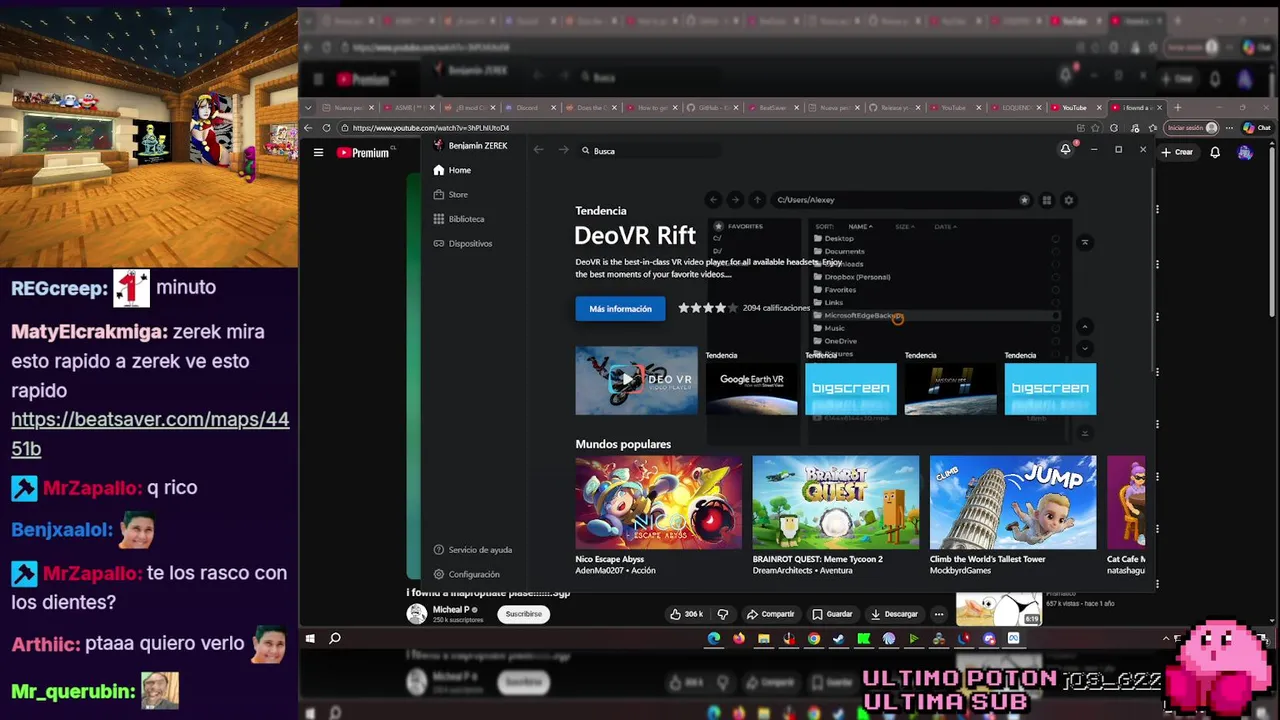Image resolution: width=1280 pixels, height=720 pixels.
Task: Switch the file browser to grid view
Action: 1047,200
